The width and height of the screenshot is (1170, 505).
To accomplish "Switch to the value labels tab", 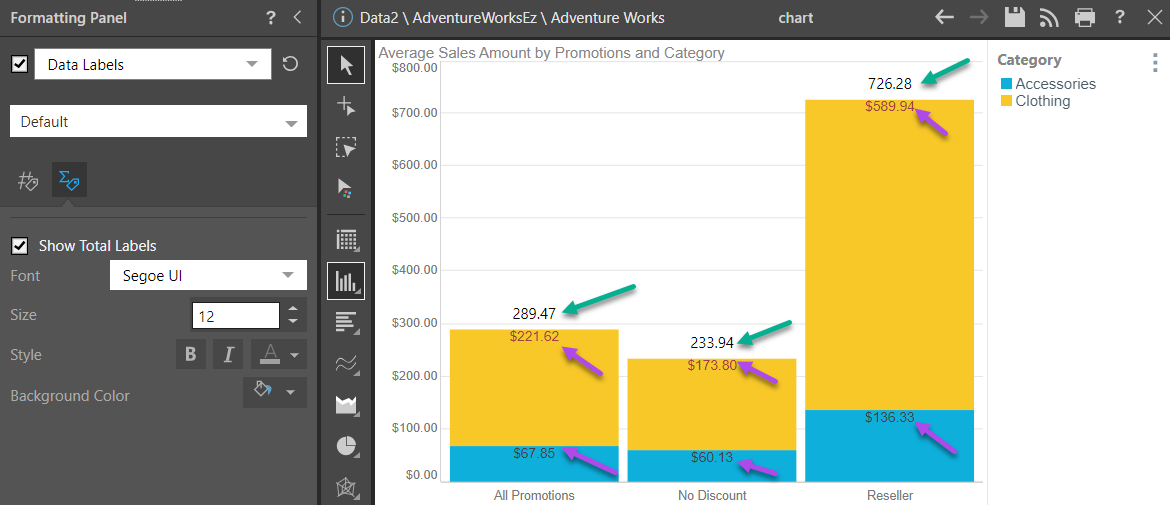I will (28, 180).
